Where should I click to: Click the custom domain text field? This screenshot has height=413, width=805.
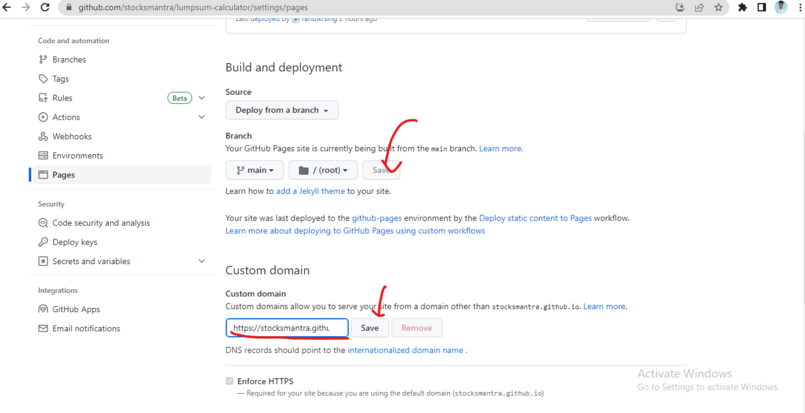pos(288,328)
